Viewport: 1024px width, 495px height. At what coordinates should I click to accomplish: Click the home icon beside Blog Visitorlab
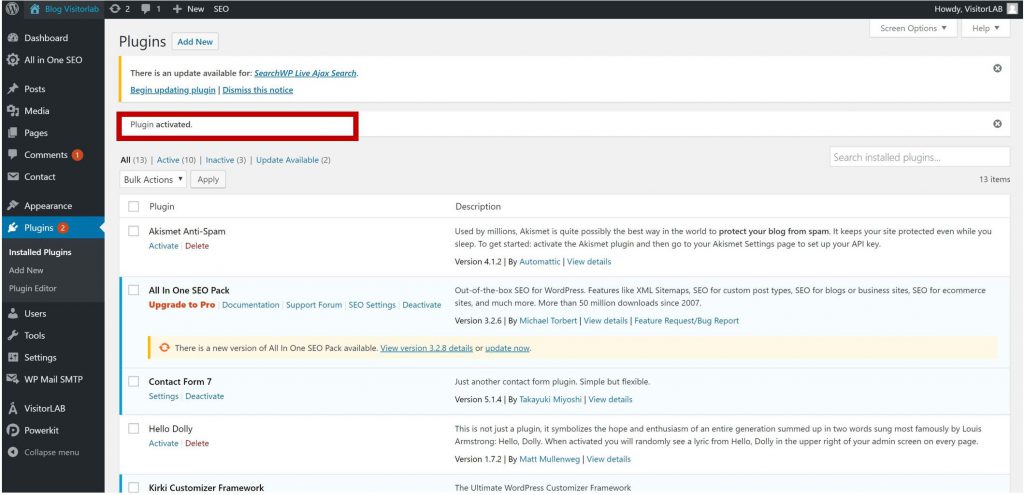[x=35, y=9]
